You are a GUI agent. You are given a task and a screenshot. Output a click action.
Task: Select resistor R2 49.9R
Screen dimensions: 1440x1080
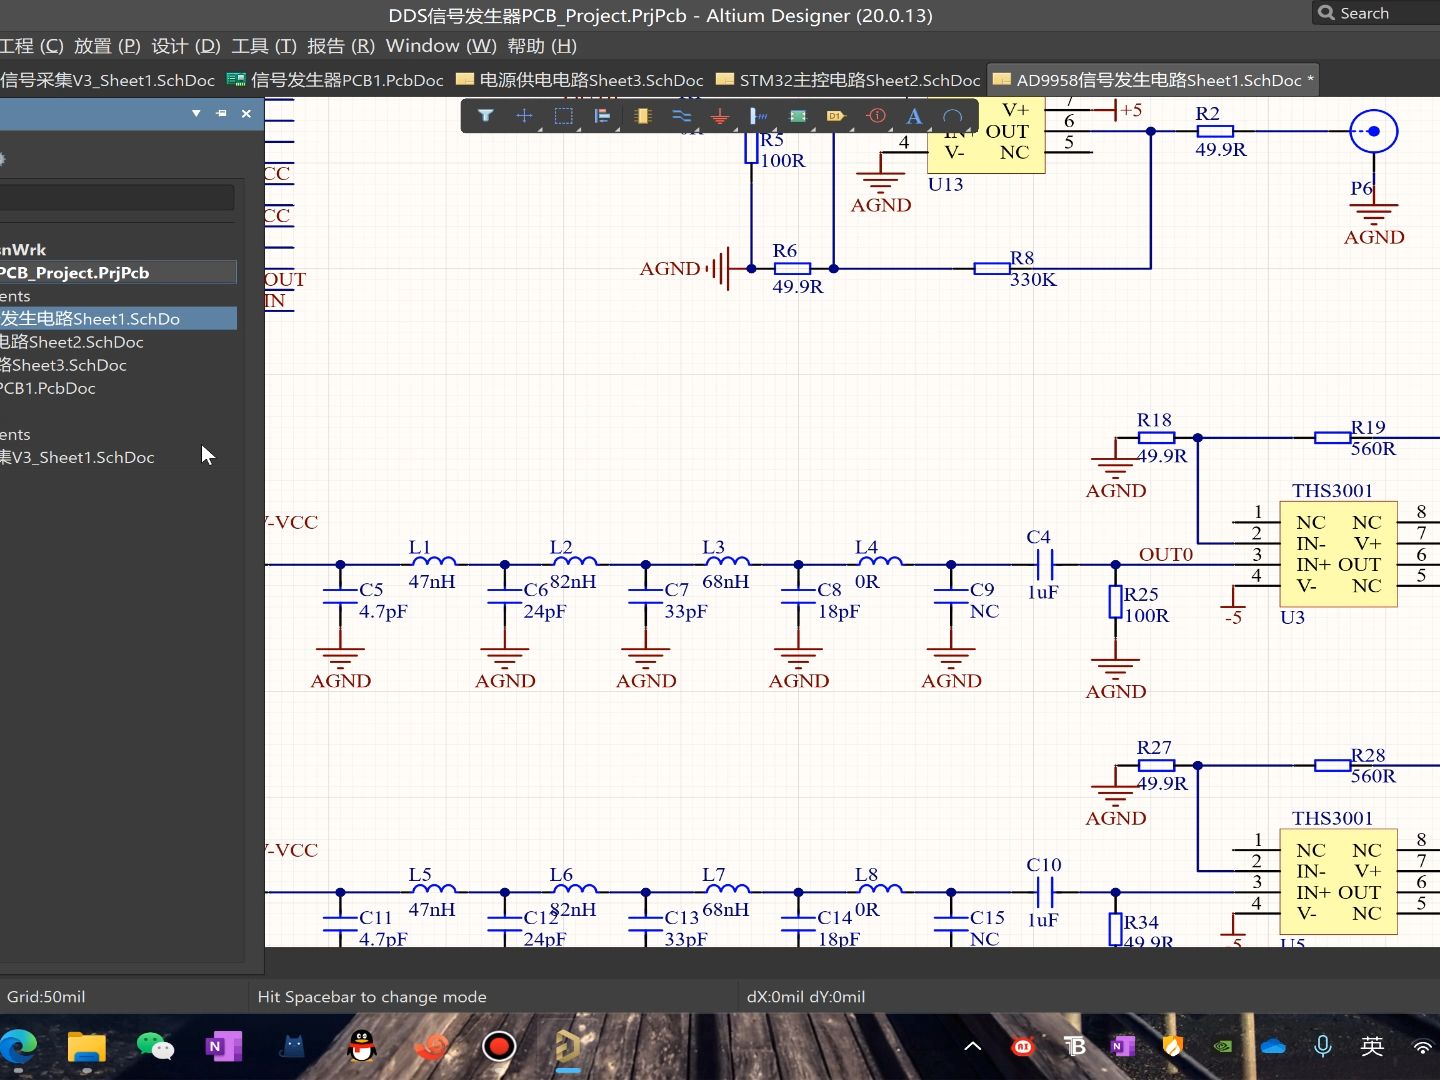(1215, 131)
